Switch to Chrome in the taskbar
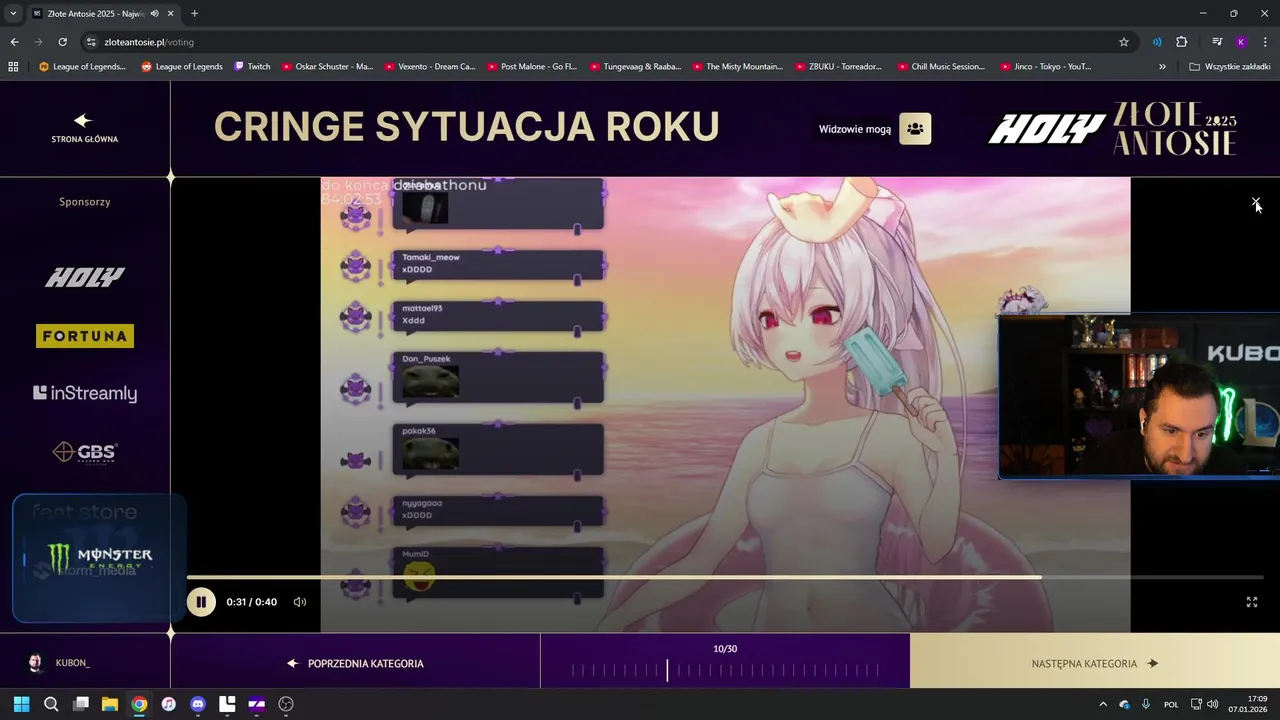 (x=139, y=704)
